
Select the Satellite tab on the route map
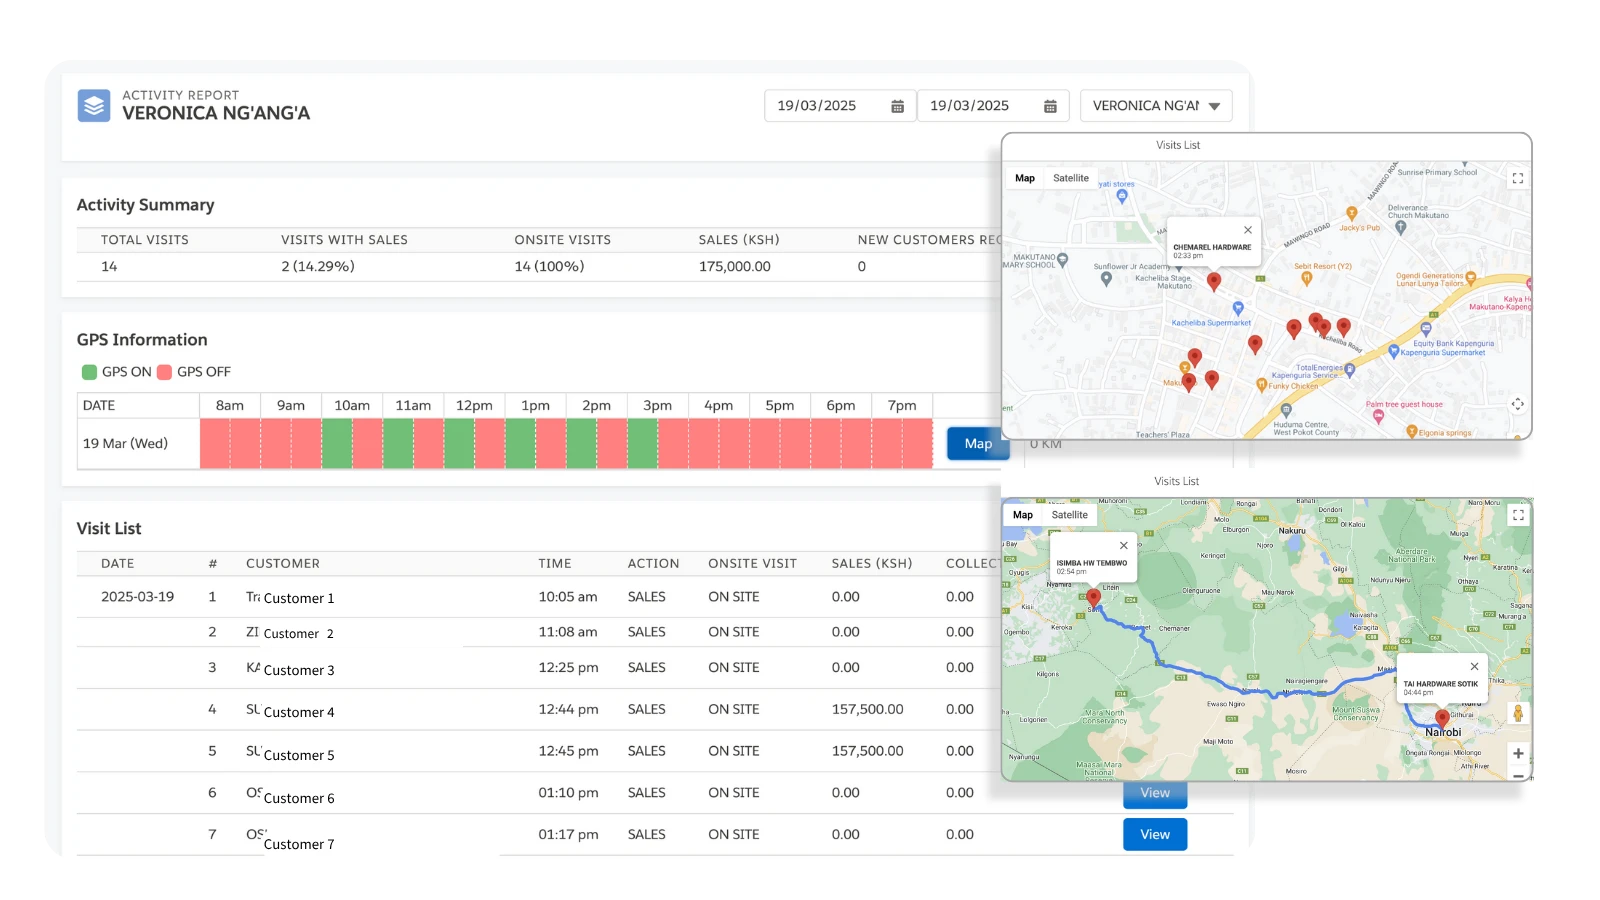tap(1069, 514)
